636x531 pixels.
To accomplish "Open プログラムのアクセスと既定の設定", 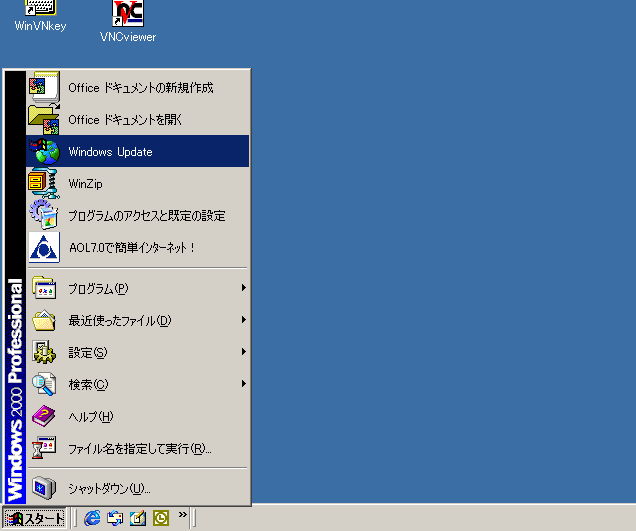I will pyautogui.click(x=138, y=215).
